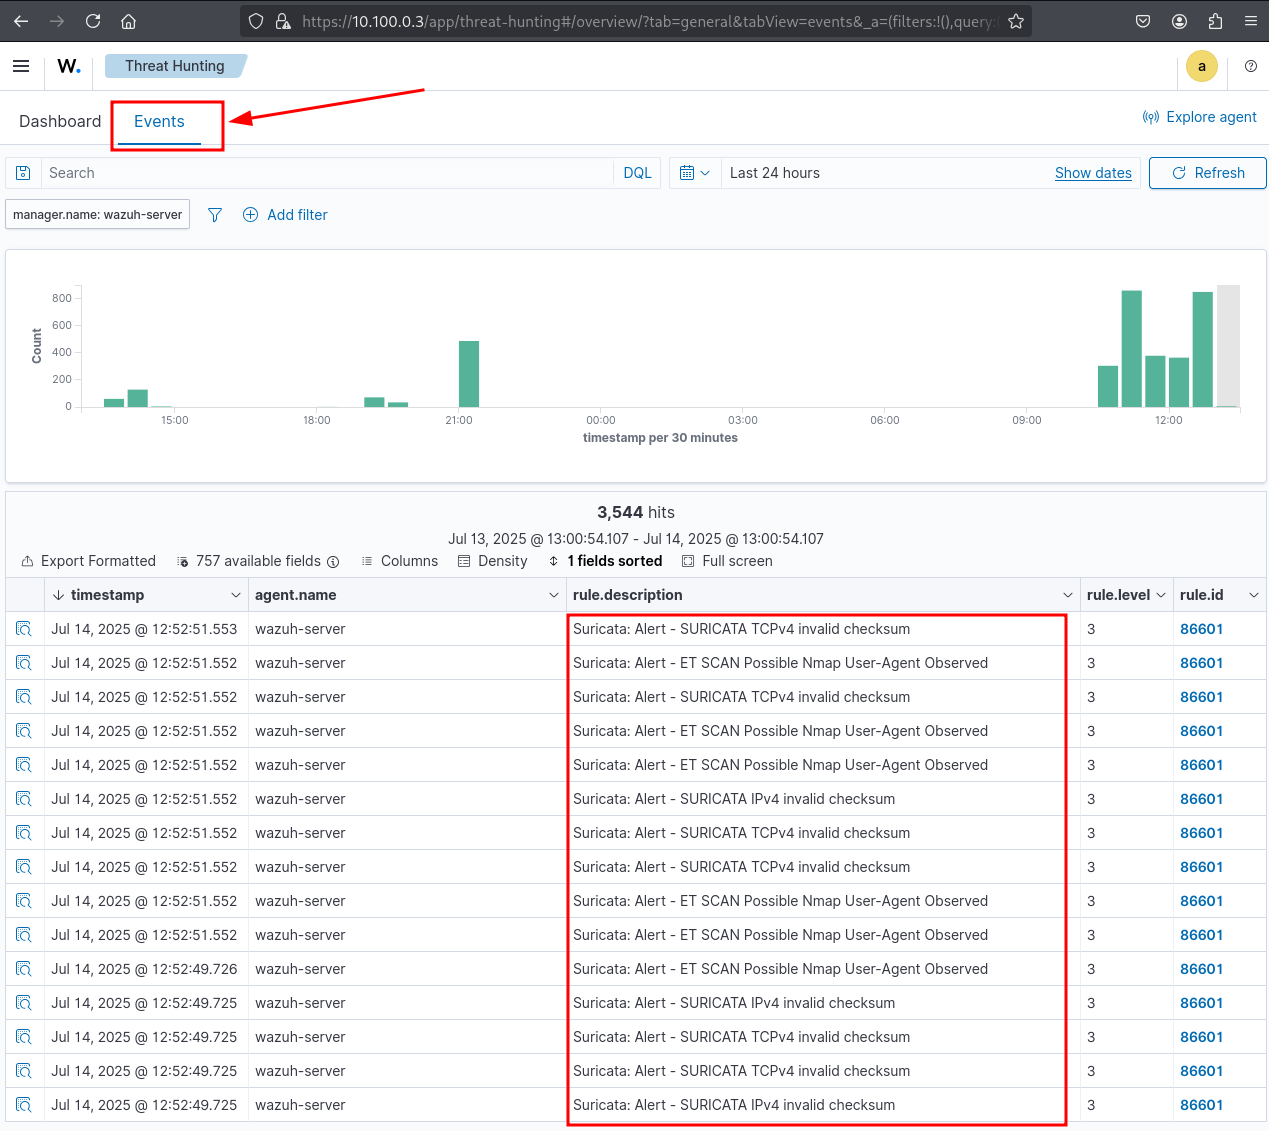Open the Wazuh hamburger navigation menu
The image size is (1269, 1131).
pos(21,66)
